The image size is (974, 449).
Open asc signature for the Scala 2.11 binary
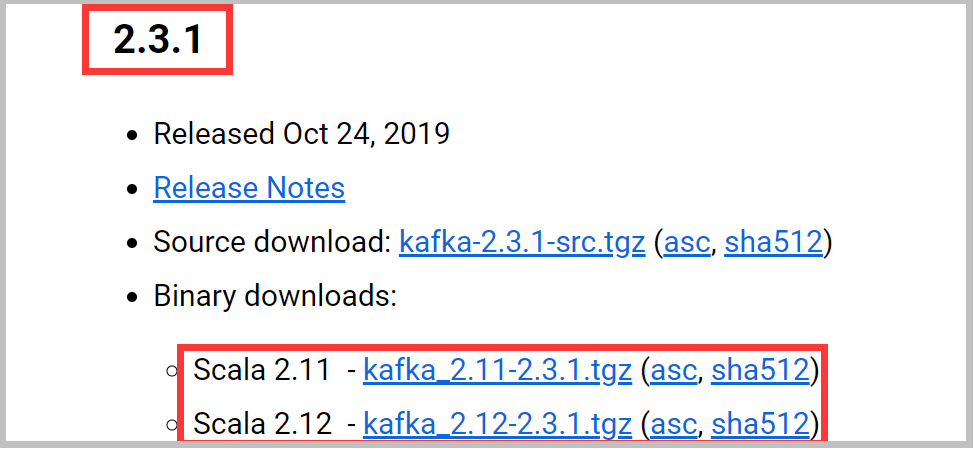pyautogui.click(x=673, y=371)
